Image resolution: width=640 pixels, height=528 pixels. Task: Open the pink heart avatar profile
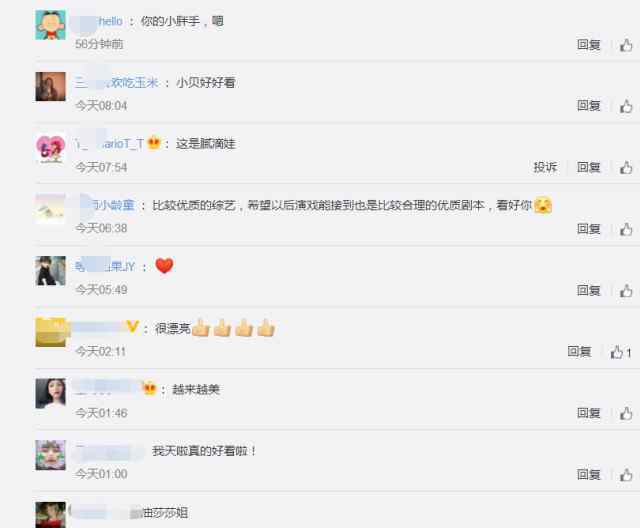click(x=51, y=148)
